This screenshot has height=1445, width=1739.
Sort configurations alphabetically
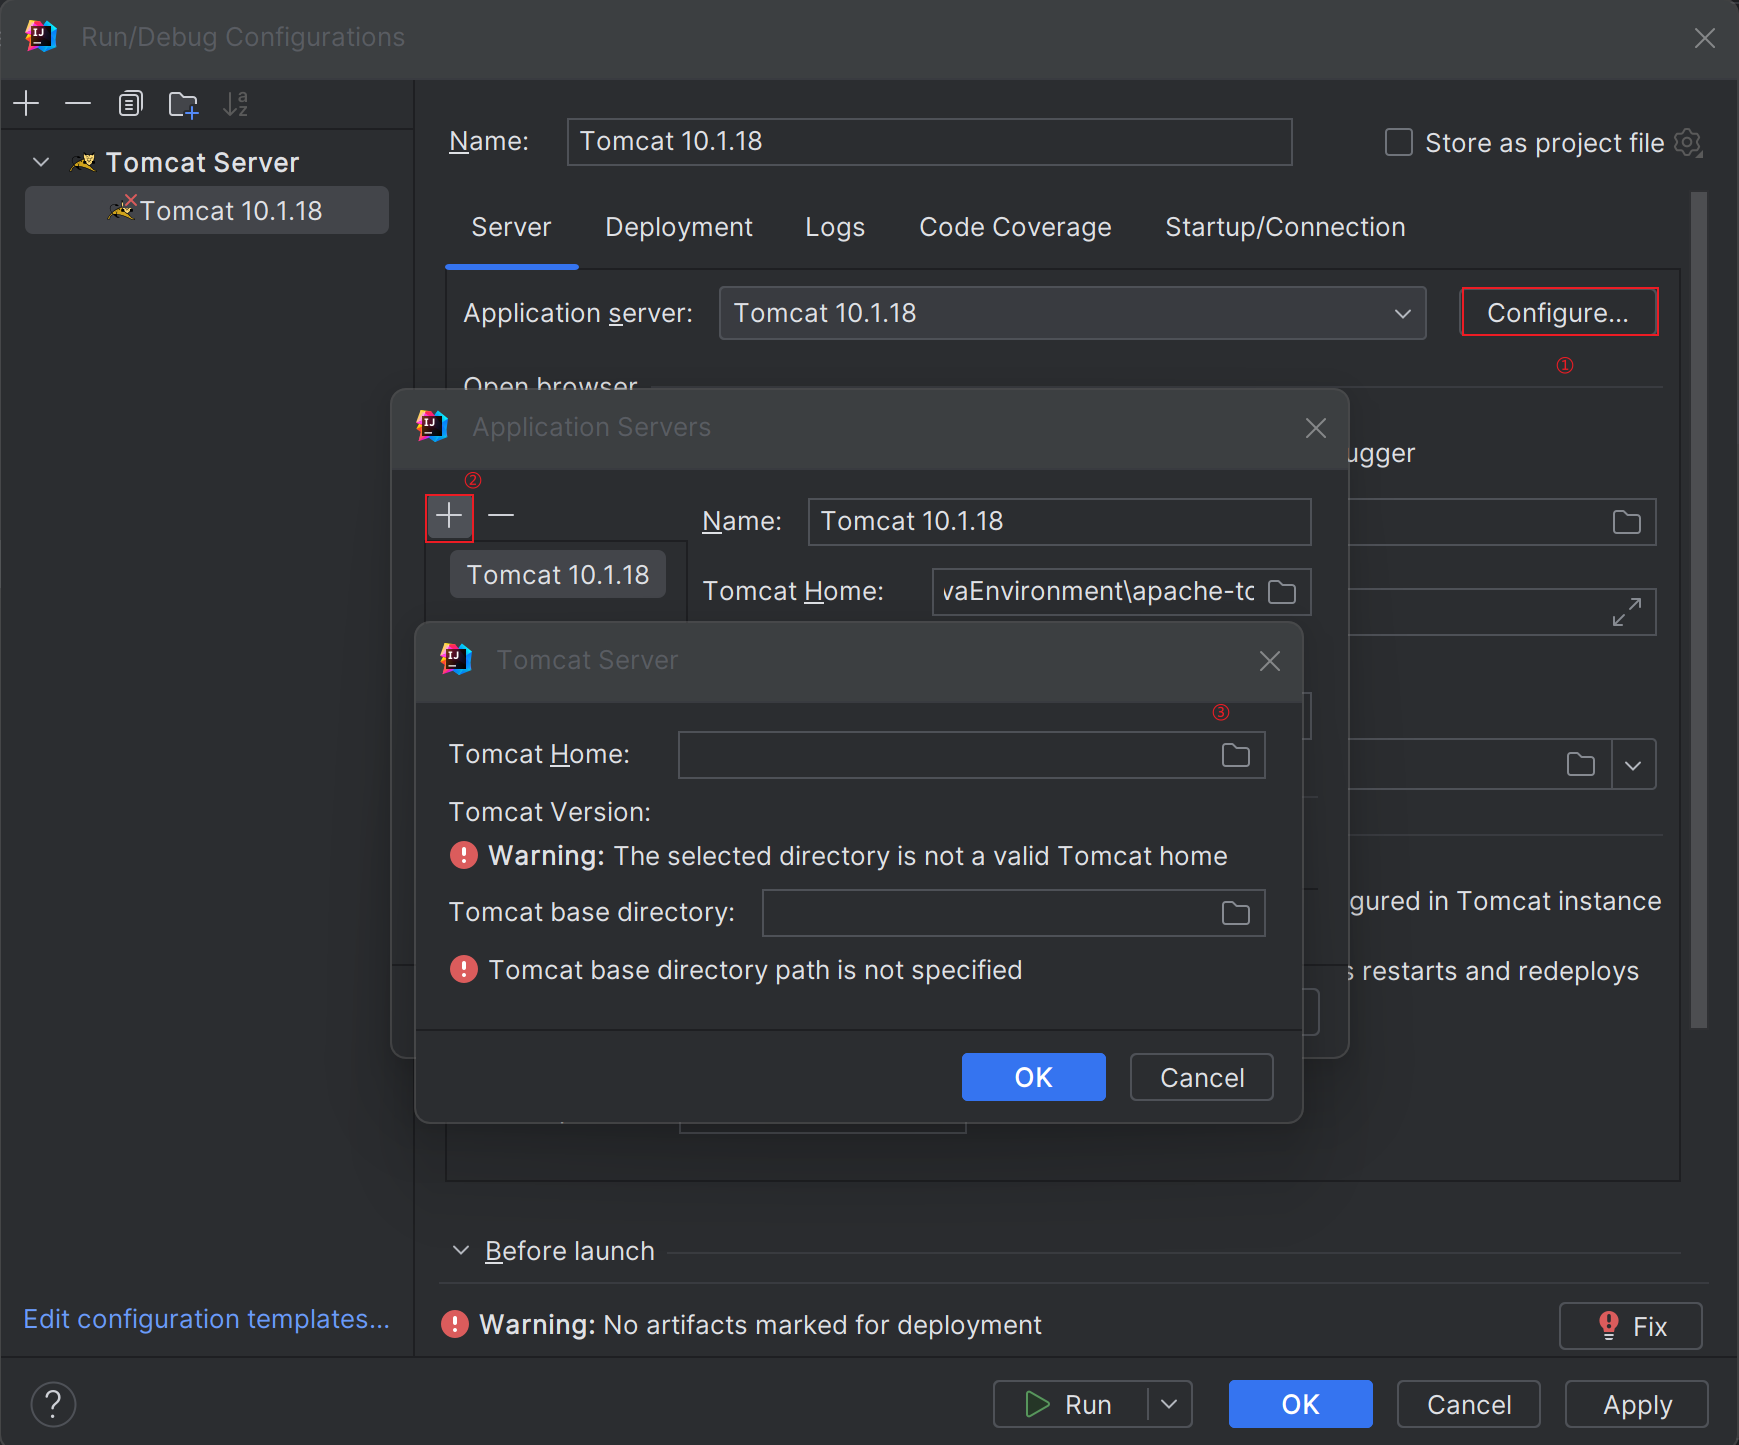[236, 103]
